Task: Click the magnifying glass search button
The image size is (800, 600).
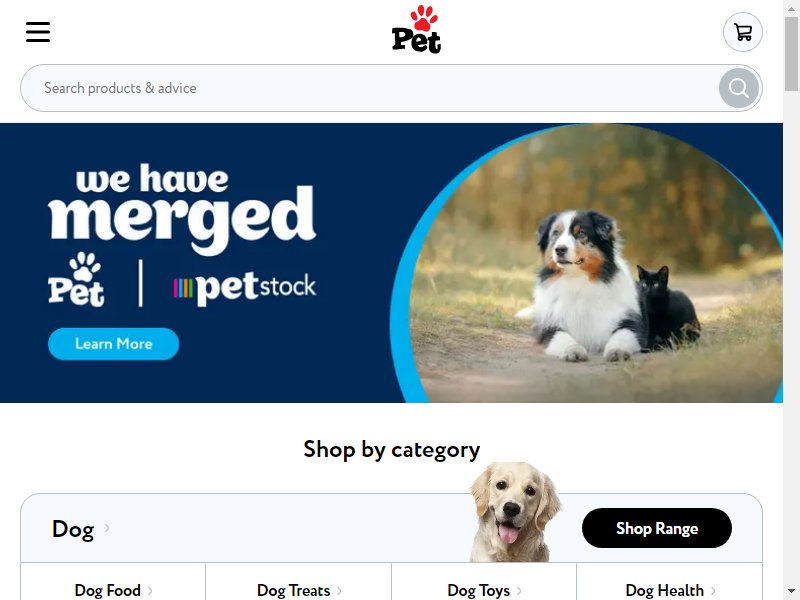Action: (738, 88)
